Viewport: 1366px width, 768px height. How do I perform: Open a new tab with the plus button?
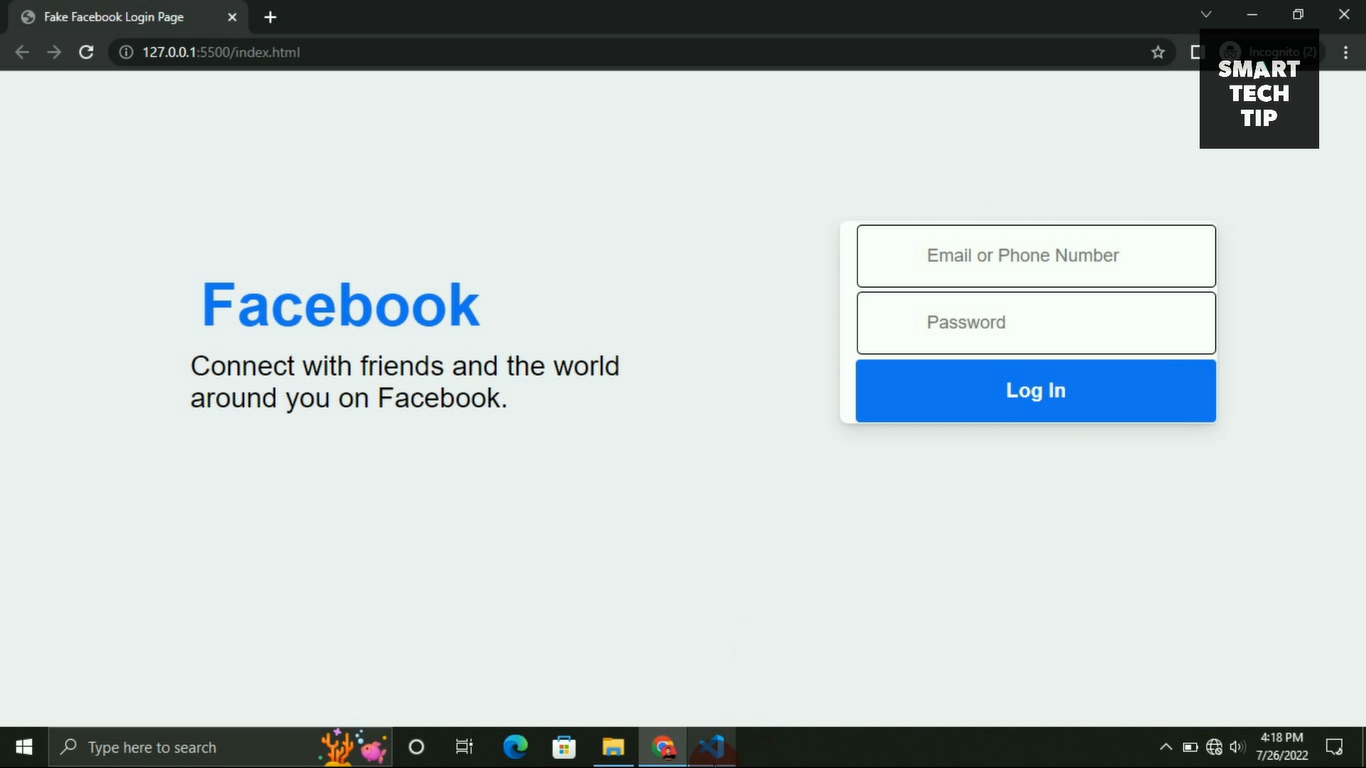point(270,17)
